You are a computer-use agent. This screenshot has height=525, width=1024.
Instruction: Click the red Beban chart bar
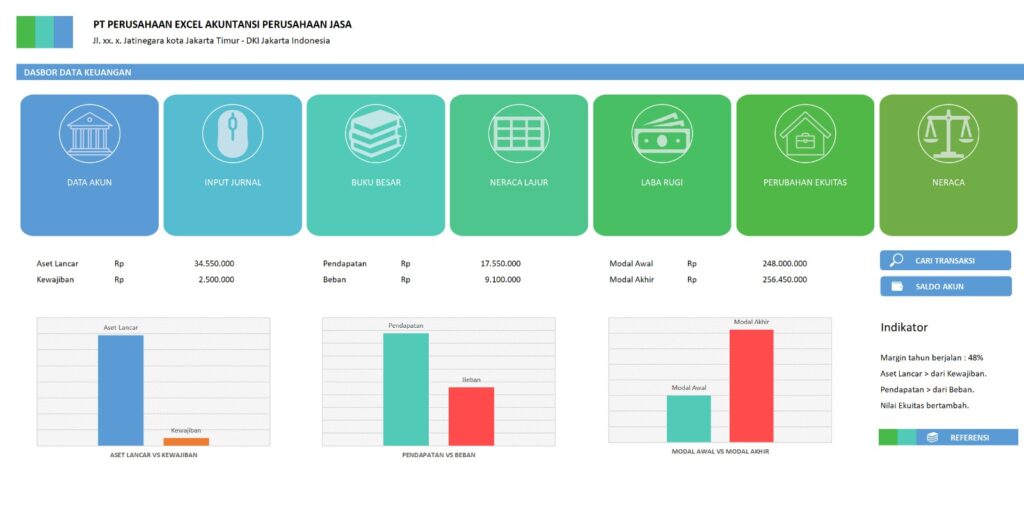pyautogui.click(x=471, y=416)
